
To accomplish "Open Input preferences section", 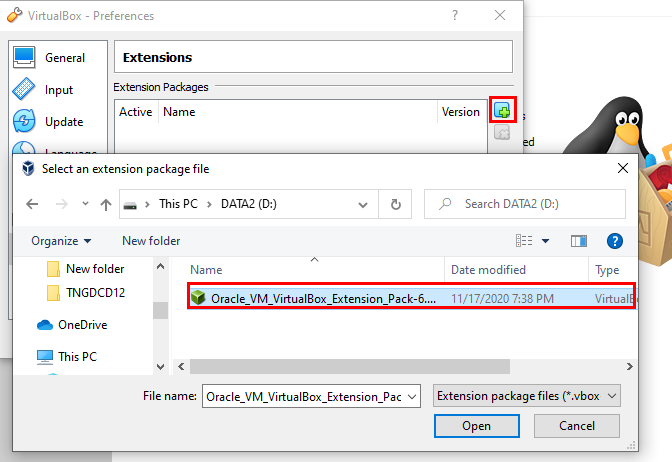I will 58,90.
